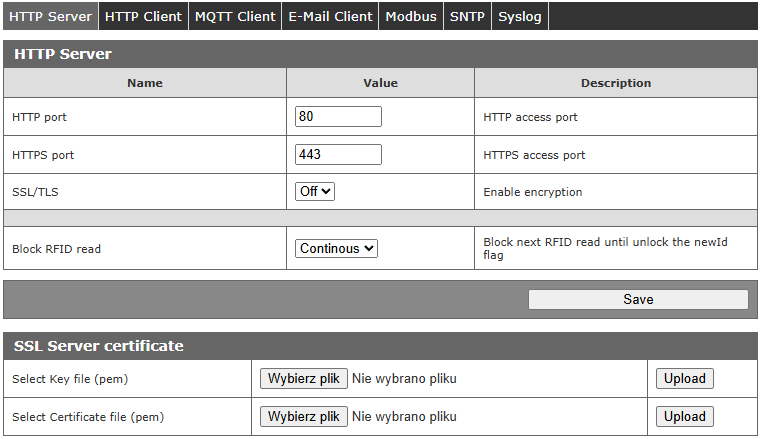Expand the SSL/TLS dropdown
Image resolution: width=761 pixels, height=439 pixels.
tap(315, 191)
